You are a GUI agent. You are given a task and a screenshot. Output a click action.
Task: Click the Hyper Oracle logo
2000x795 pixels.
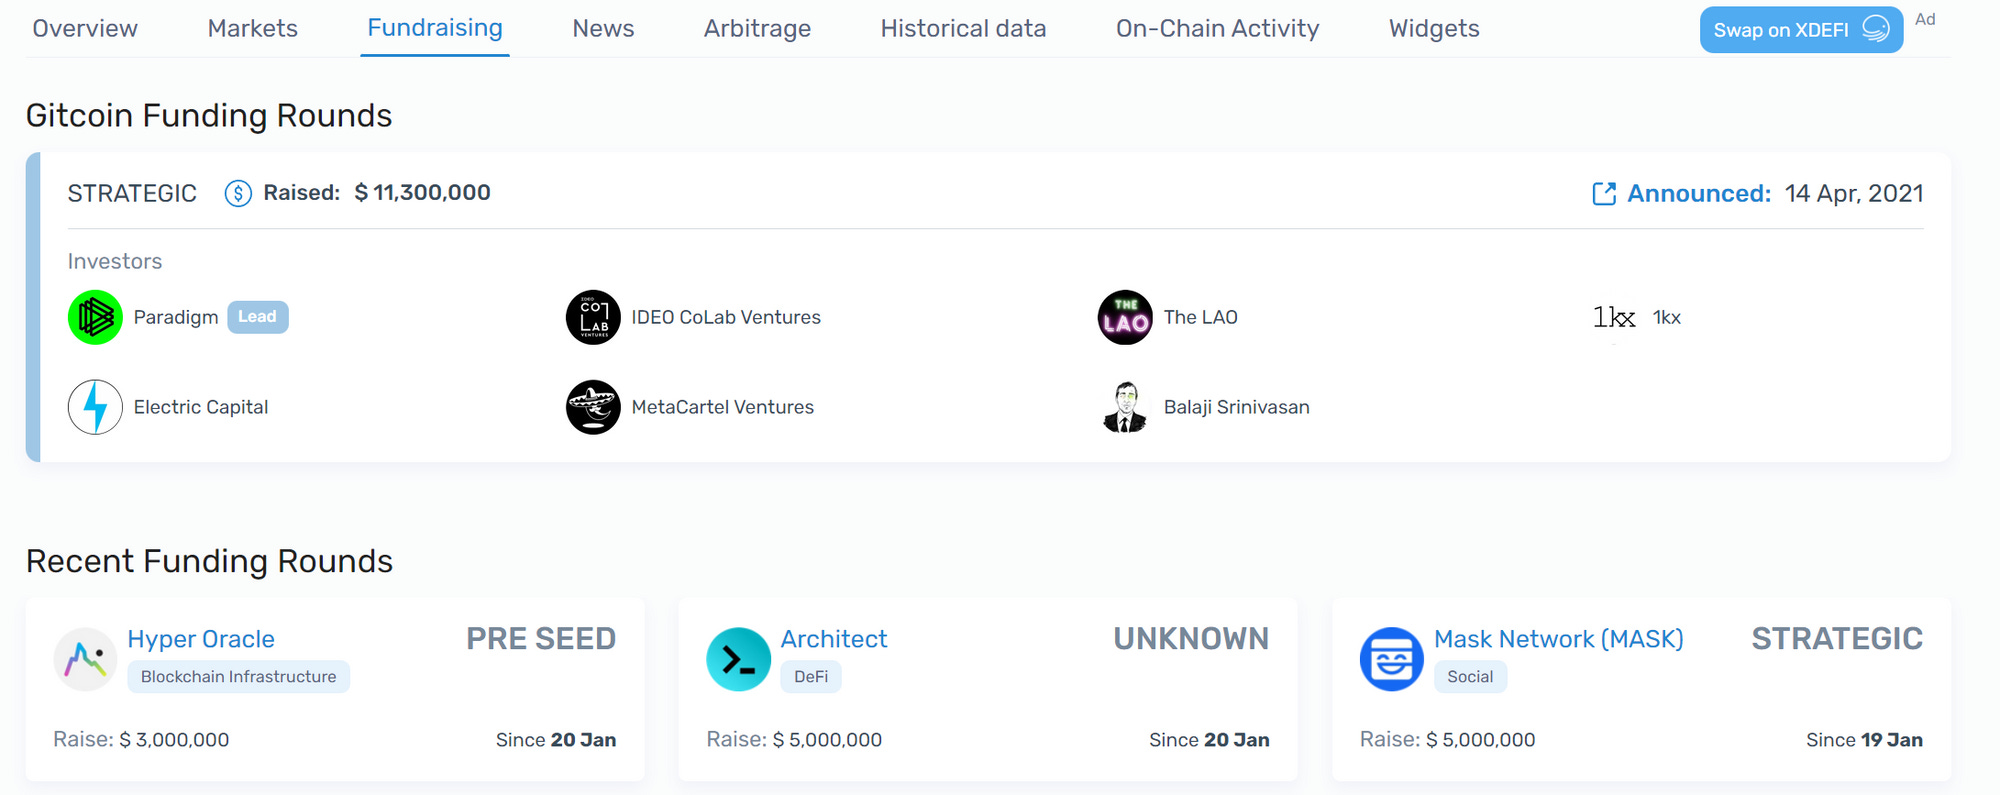[85, 659]
